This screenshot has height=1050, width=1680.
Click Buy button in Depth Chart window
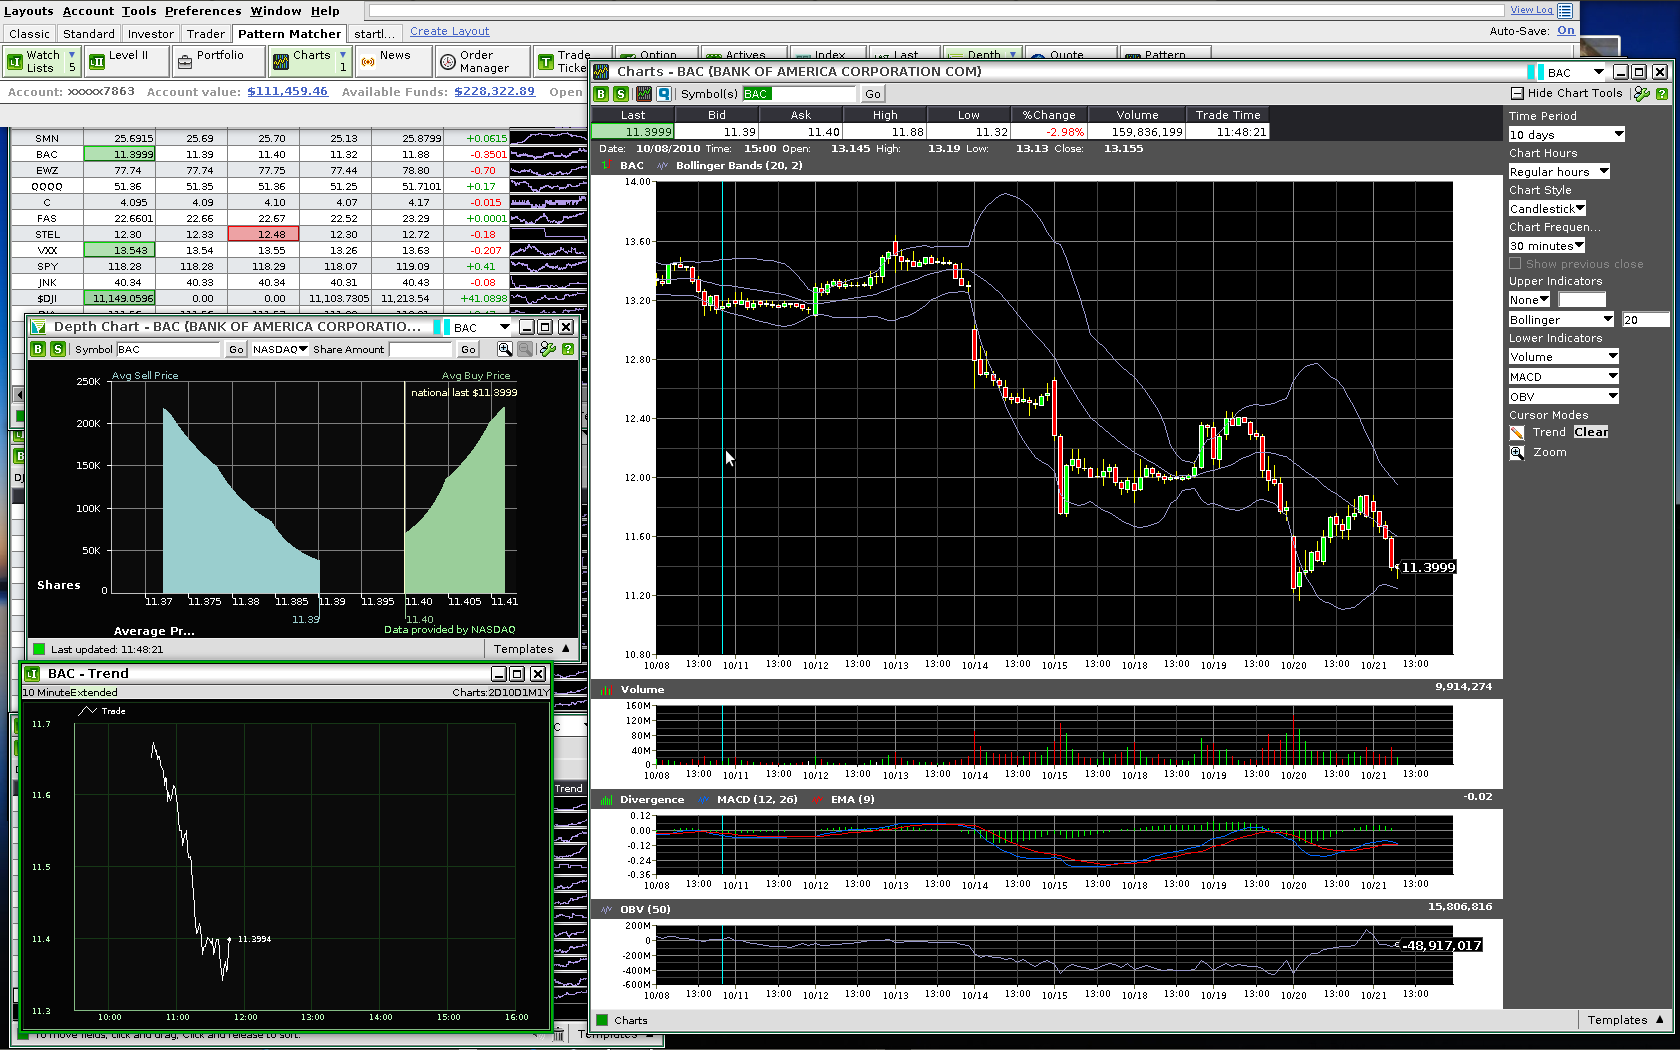(x=38, y=349)
